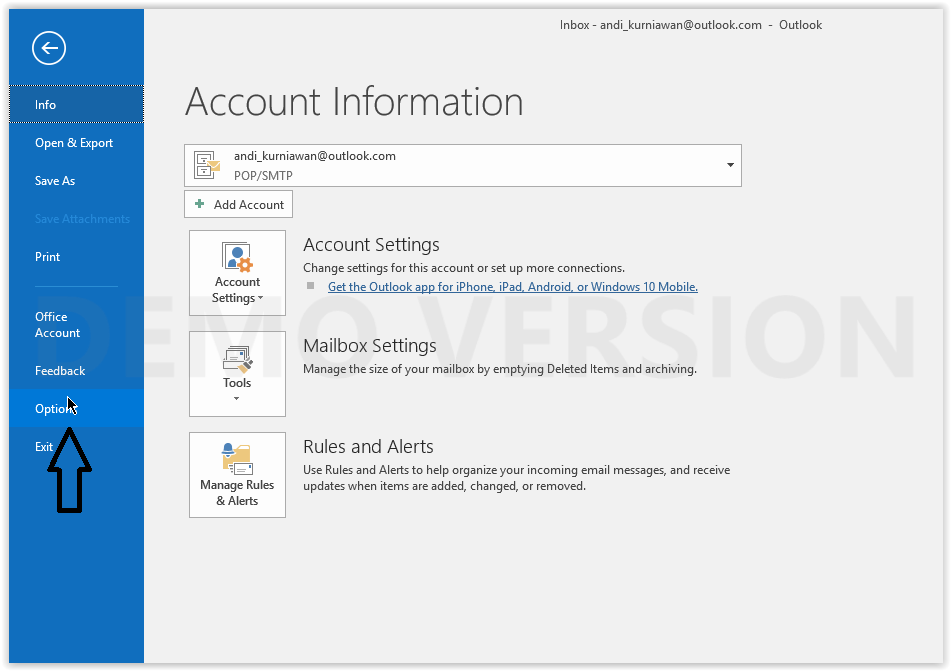The image size is (951, 671).
Task: Click the window title 'Inbox - andi_kurniawan@outlook.com'
Action: tap(660, 25)
